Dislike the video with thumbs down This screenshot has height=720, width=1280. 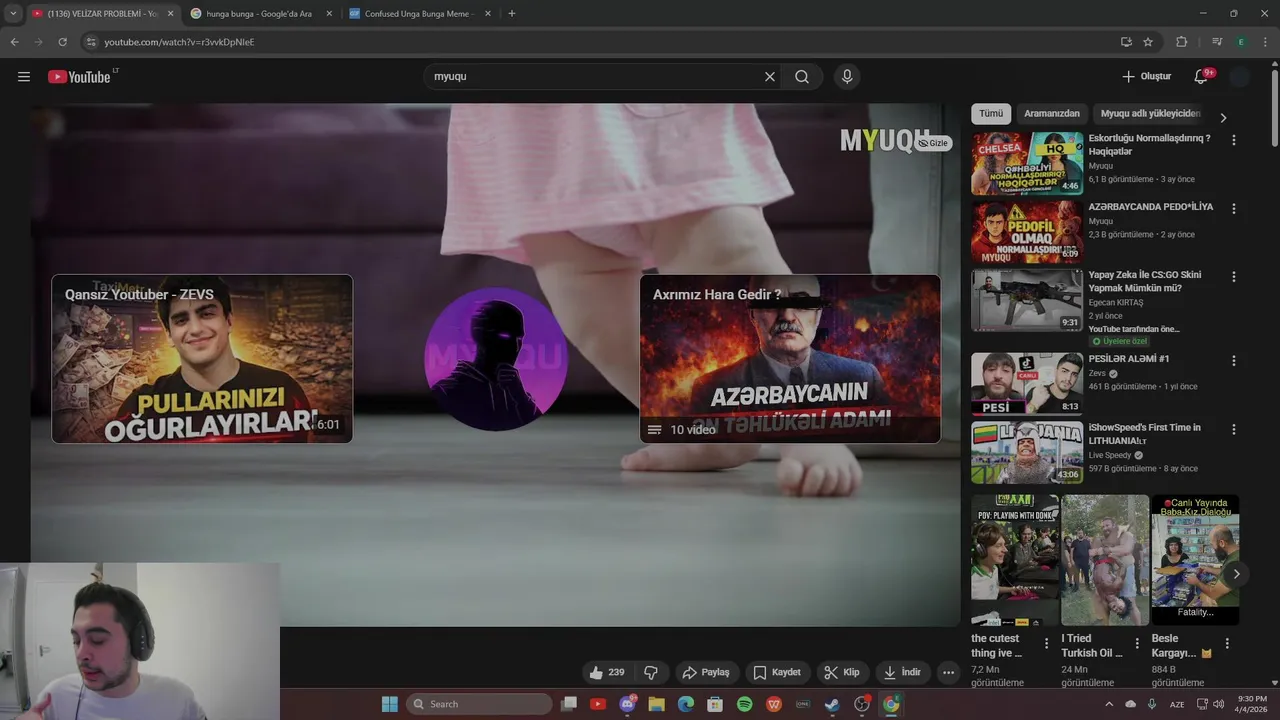[x=651, y=672]
